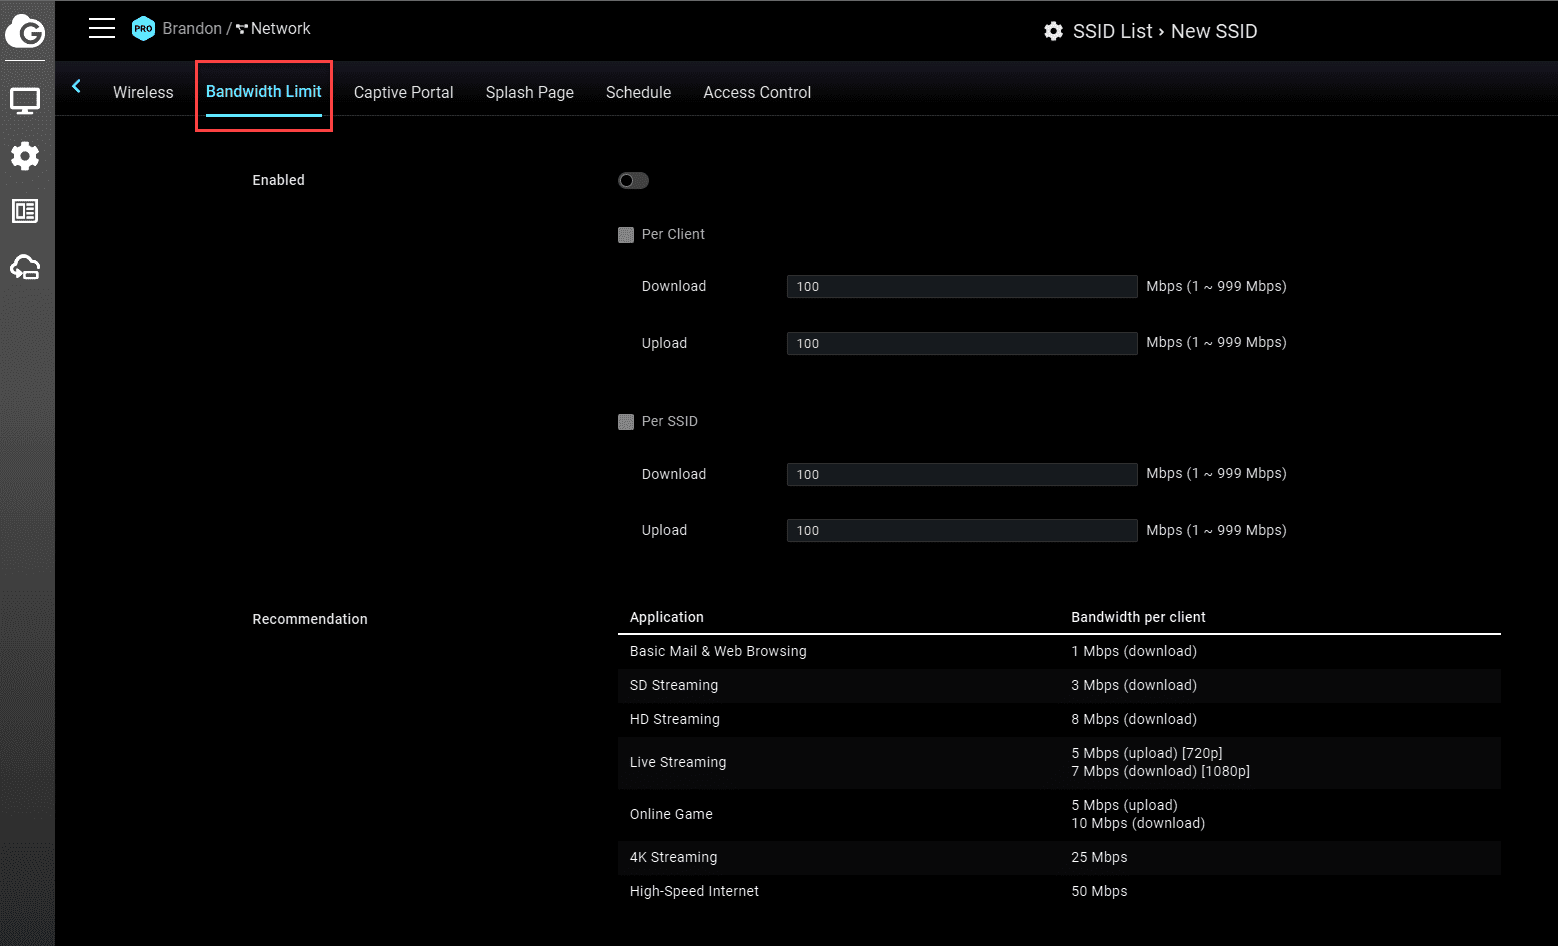Viewport: 1558px width, 946px height.
Task: Click the Grandstream cloud logo icon
Action: [x=25, y=31]
